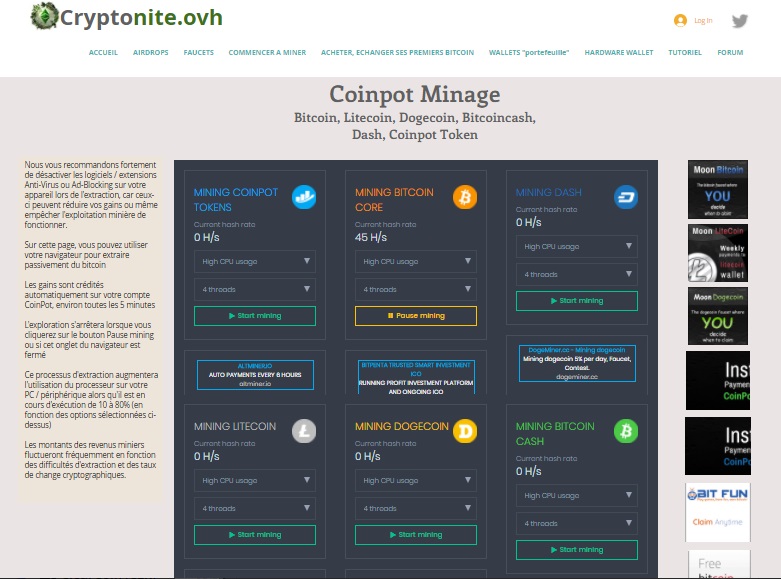Open the Free bitcoin banner thumbnail
Viewport: 781px width, 579px height.
pos(719,564)
